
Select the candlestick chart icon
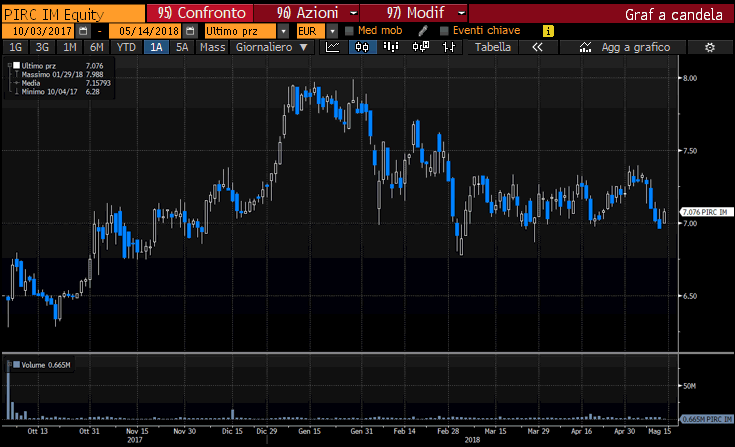click(x=356, y=47)
